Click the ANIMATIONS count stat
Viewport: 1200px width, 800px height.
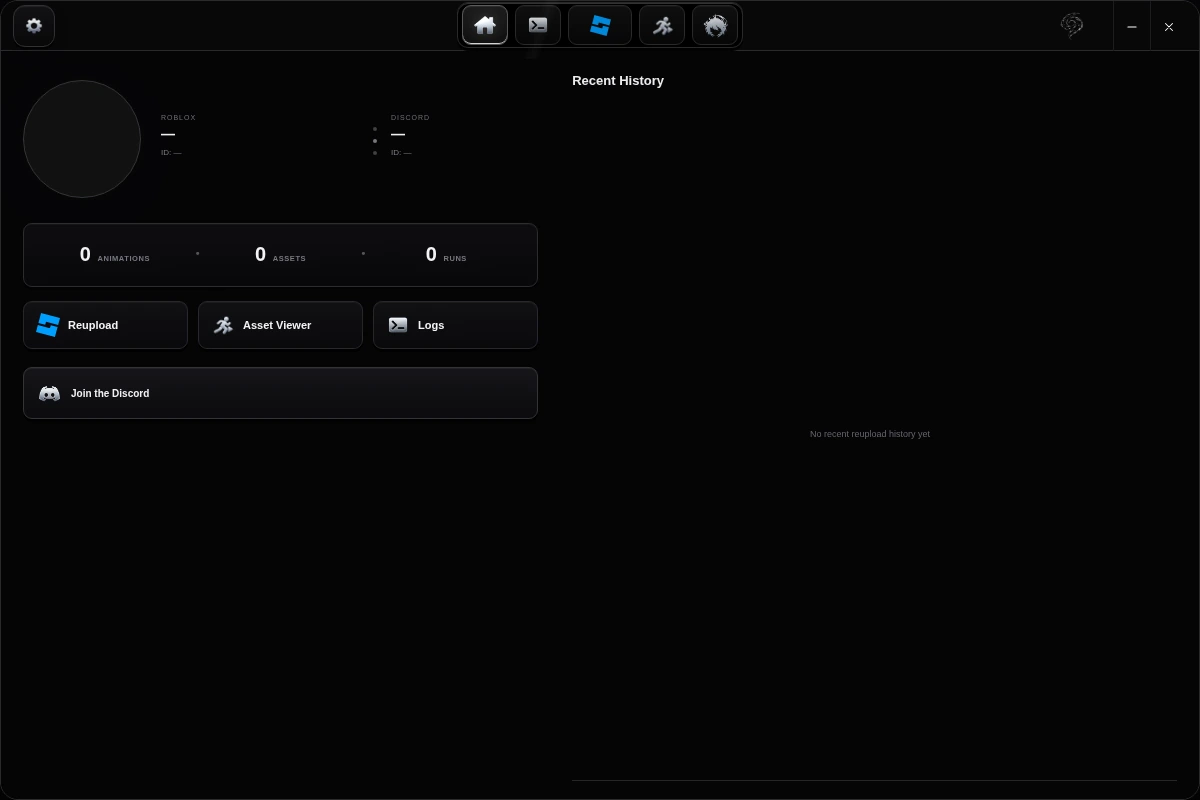(115, 255)
